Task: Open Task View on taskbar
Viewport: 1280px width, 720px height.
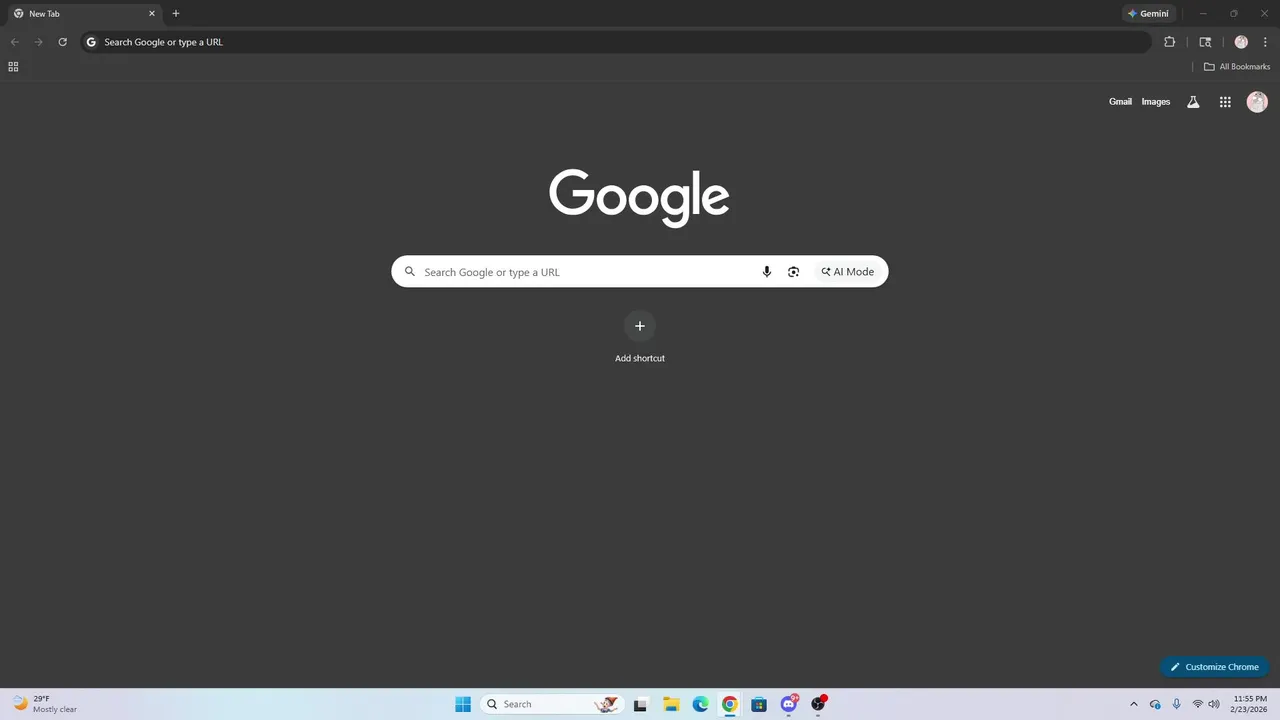Action: 640,704
